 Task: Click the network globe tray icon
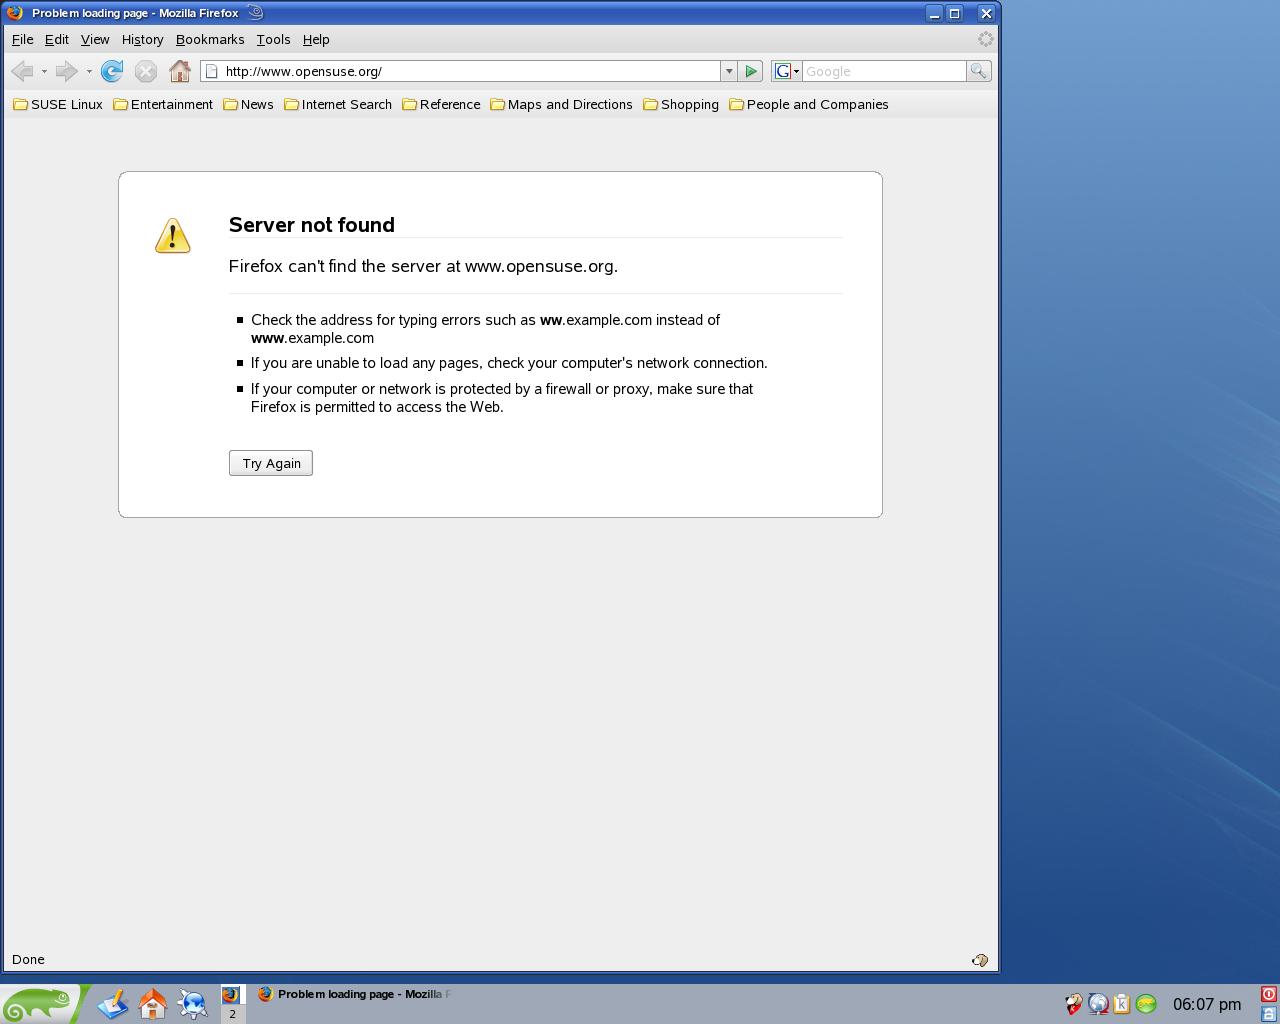(x=1098, y=1004)
